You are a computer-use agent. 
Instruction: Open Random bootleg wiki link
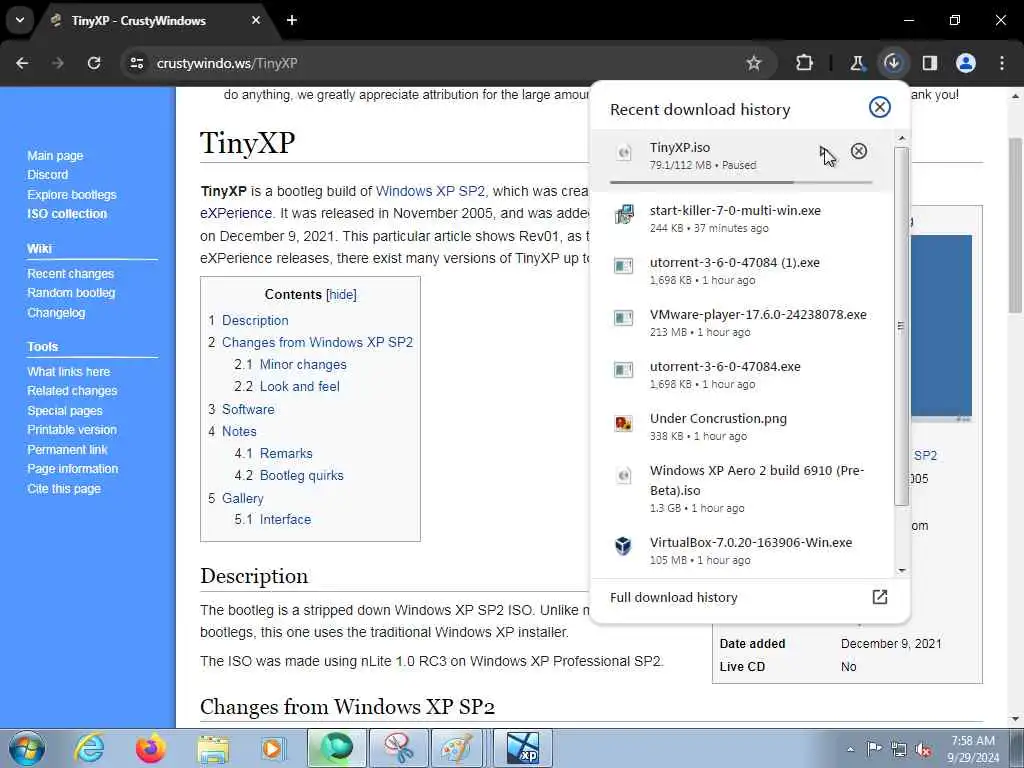[x=71, y=293]
